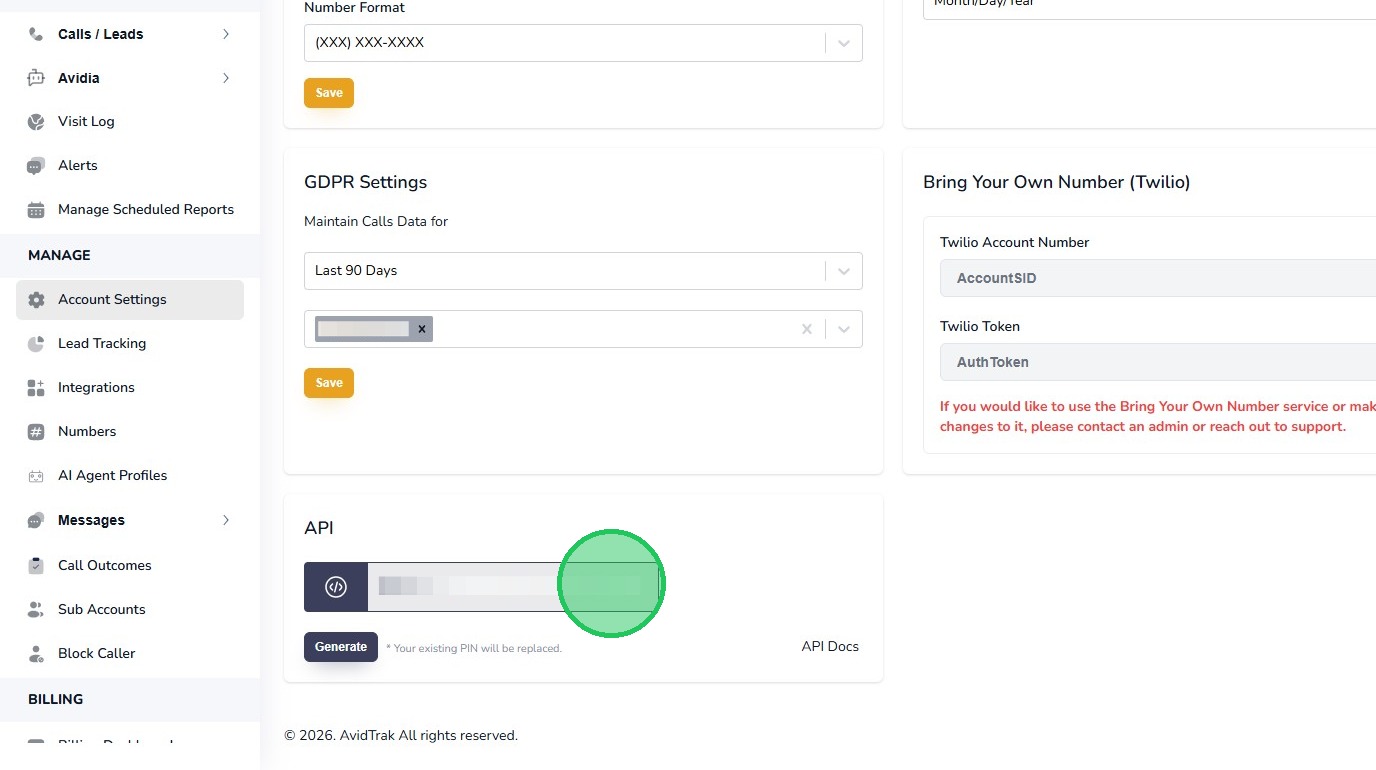The height and width of the screenshot is (770, 1376).
Task: Click the Alerts chat bubble icon
Action: [x=36, y=166]
